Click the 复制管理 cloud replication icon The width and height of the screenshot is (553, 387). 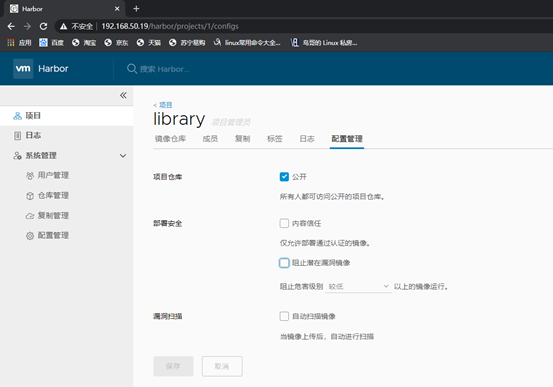[30, 216]
